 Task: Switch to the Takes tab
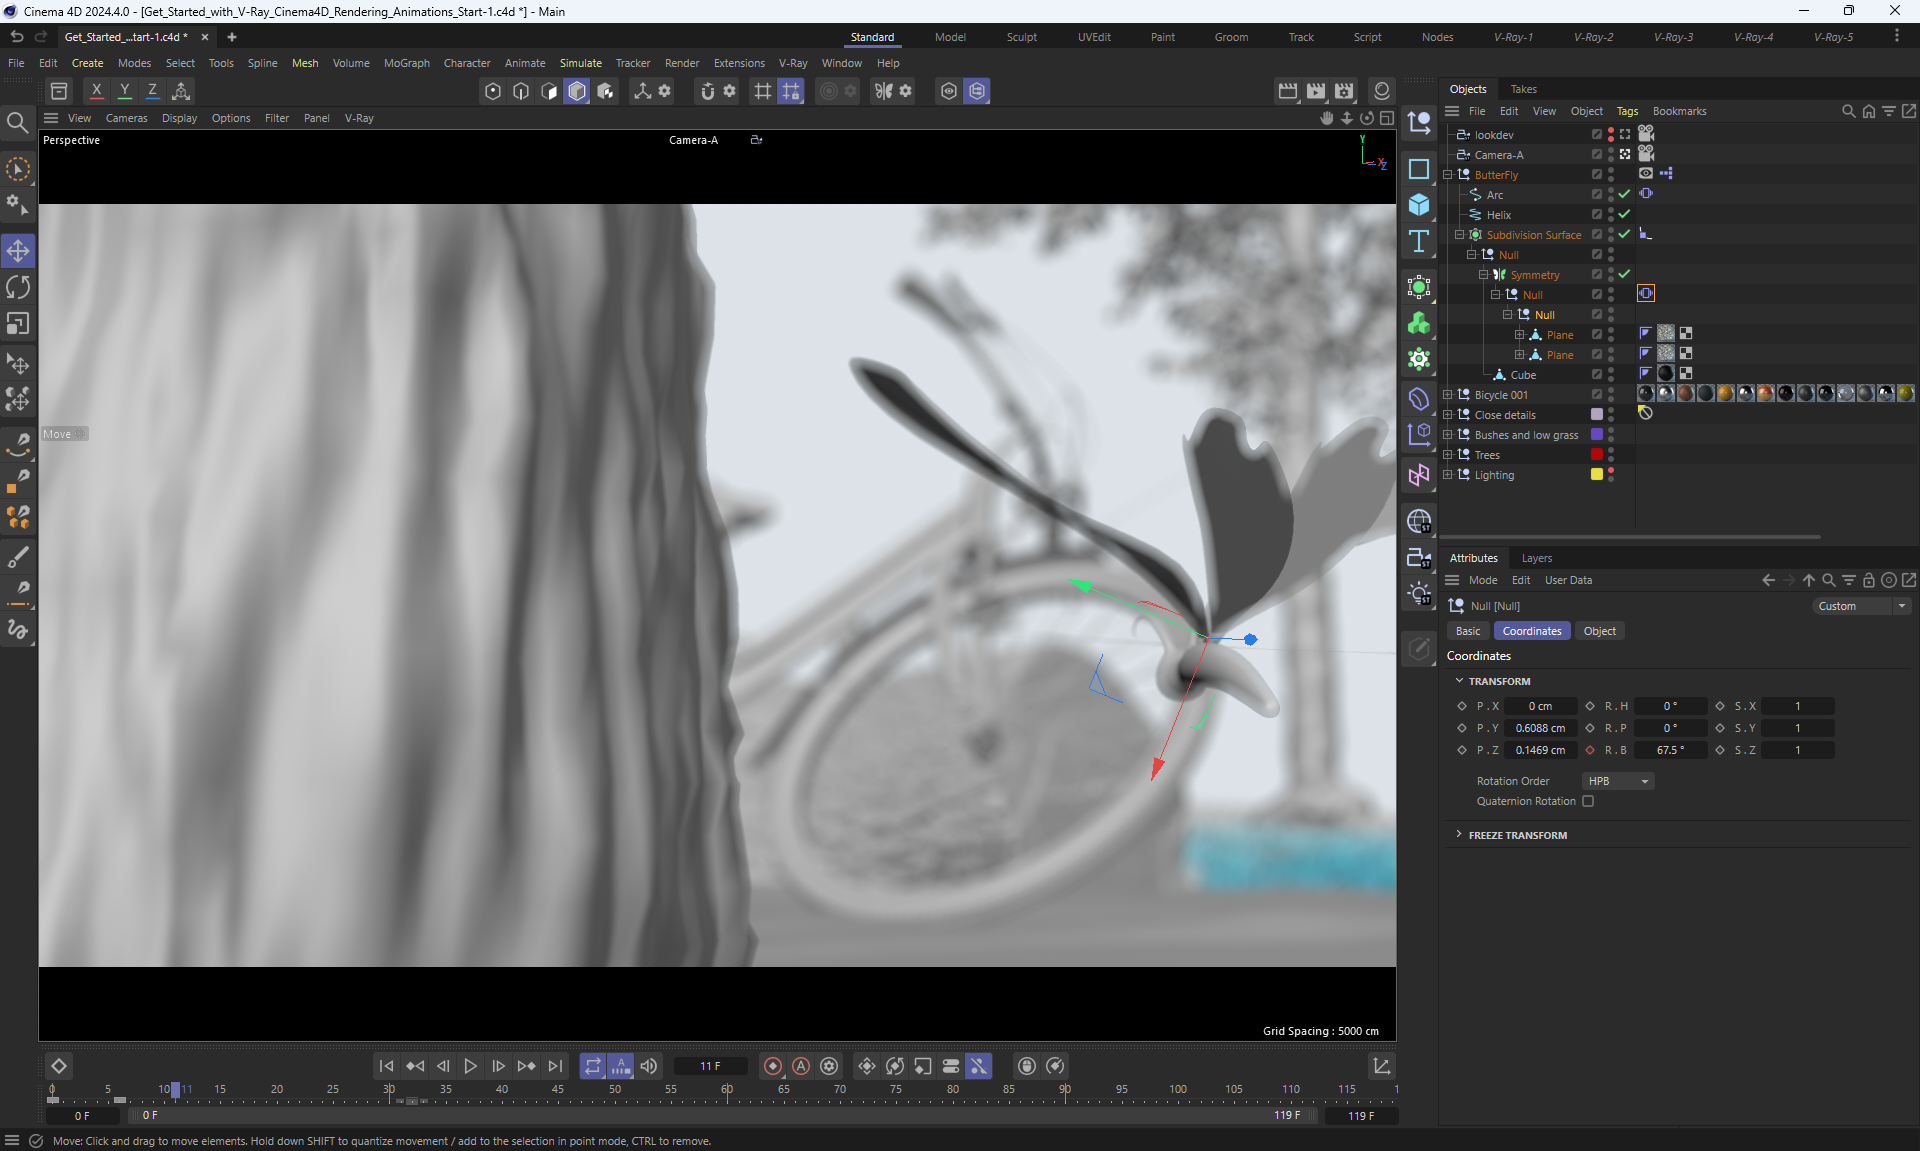(1523, 89)
